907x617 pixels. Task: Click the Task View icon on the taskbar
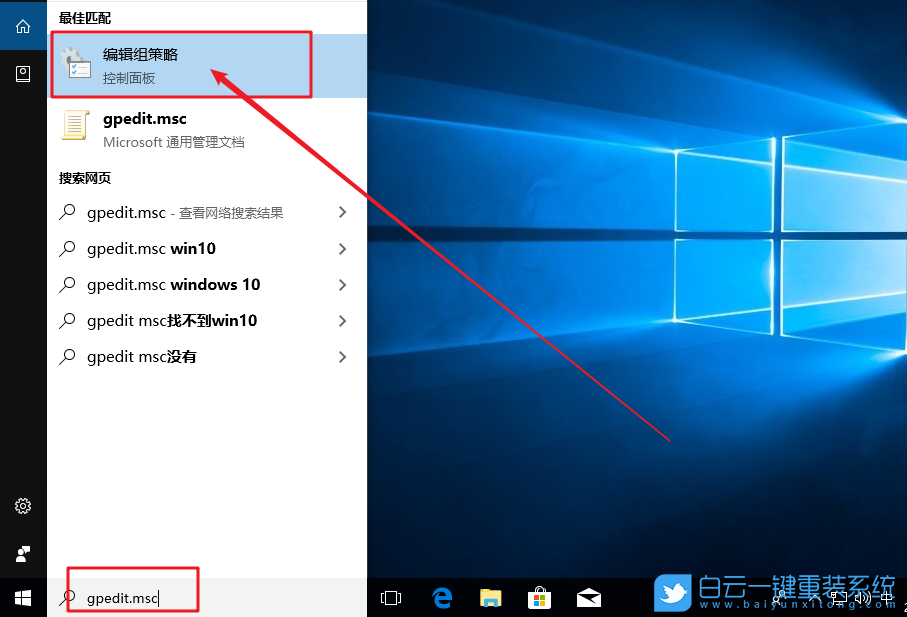point(390,597)
